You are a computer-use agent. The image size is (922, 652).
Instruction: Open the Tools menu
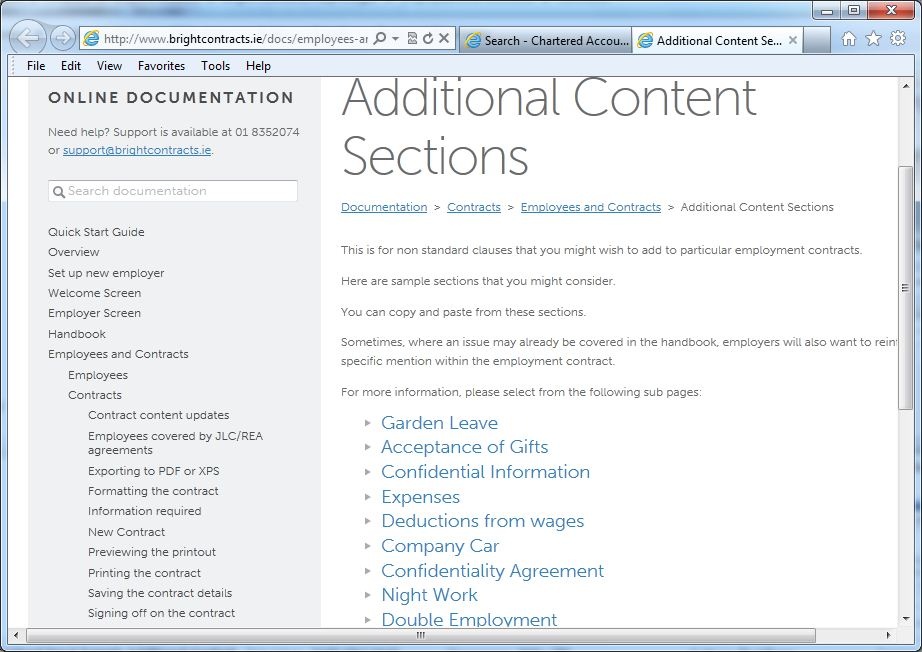click(215, 66)
